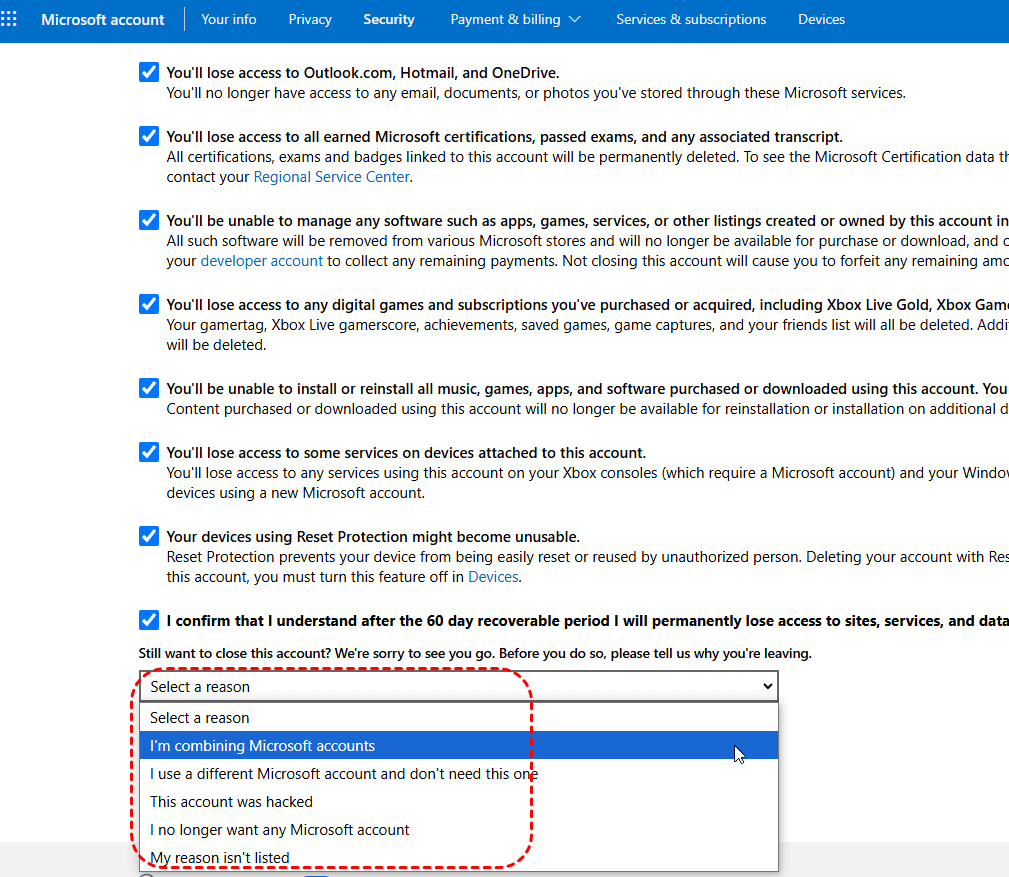Go to the Privacy tab
The height and width of the screenshot is (877, 1009).
tap(310, 19)
